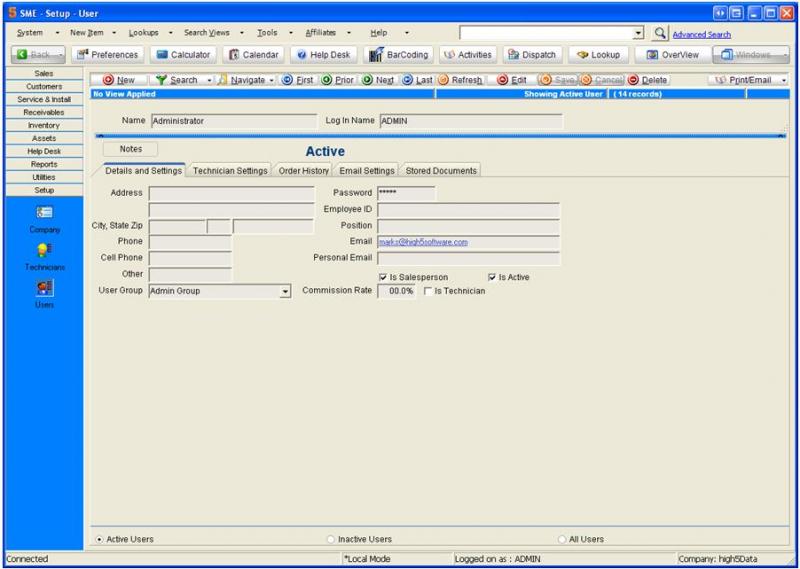Select the All Users radio button
The image size is (800, 569).
click(562, 539)
